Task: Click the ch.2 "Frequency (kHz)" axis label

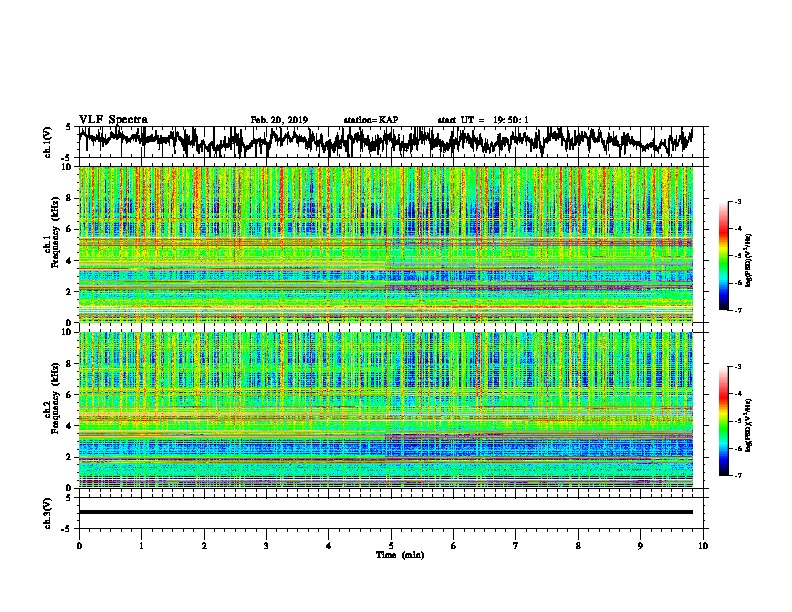Action: click(55, 398)
